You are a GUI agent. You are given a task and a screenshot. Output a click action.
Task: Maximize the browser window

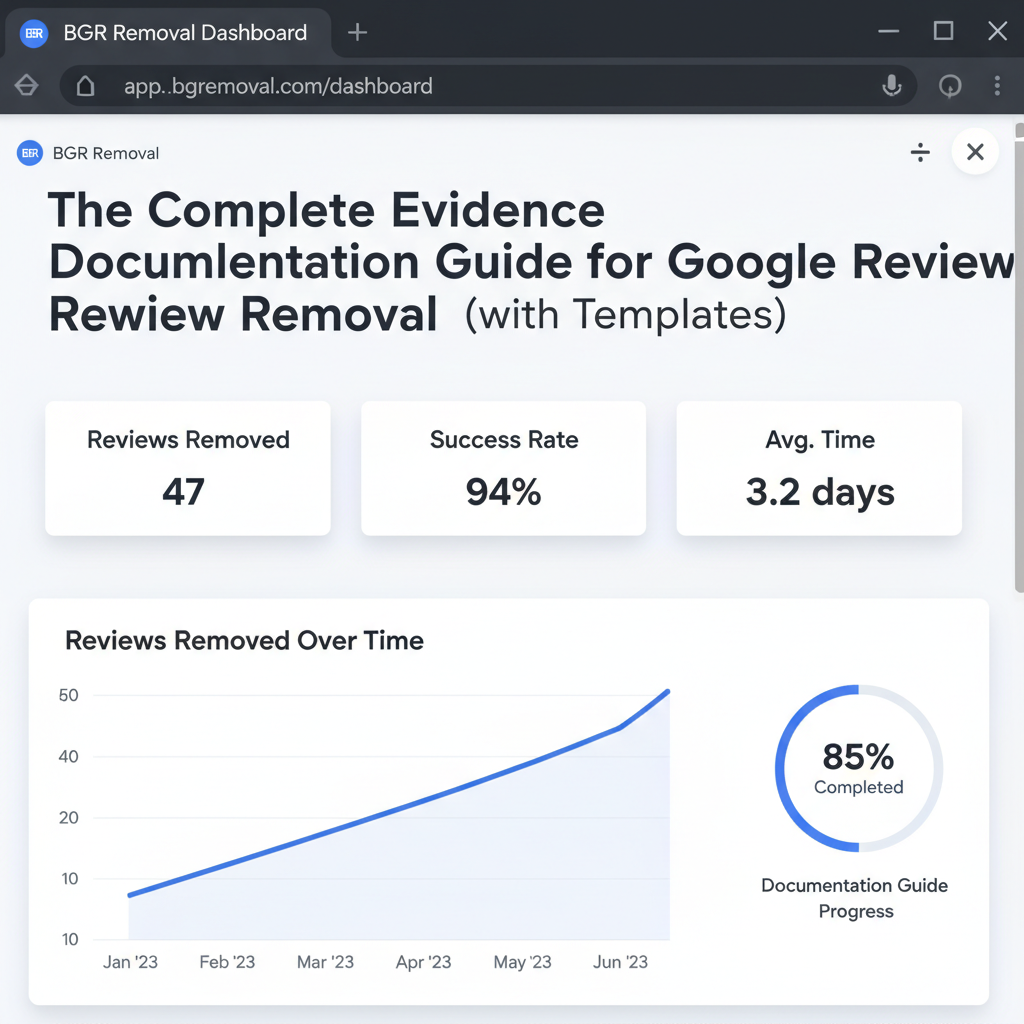[x=943, y=31]
